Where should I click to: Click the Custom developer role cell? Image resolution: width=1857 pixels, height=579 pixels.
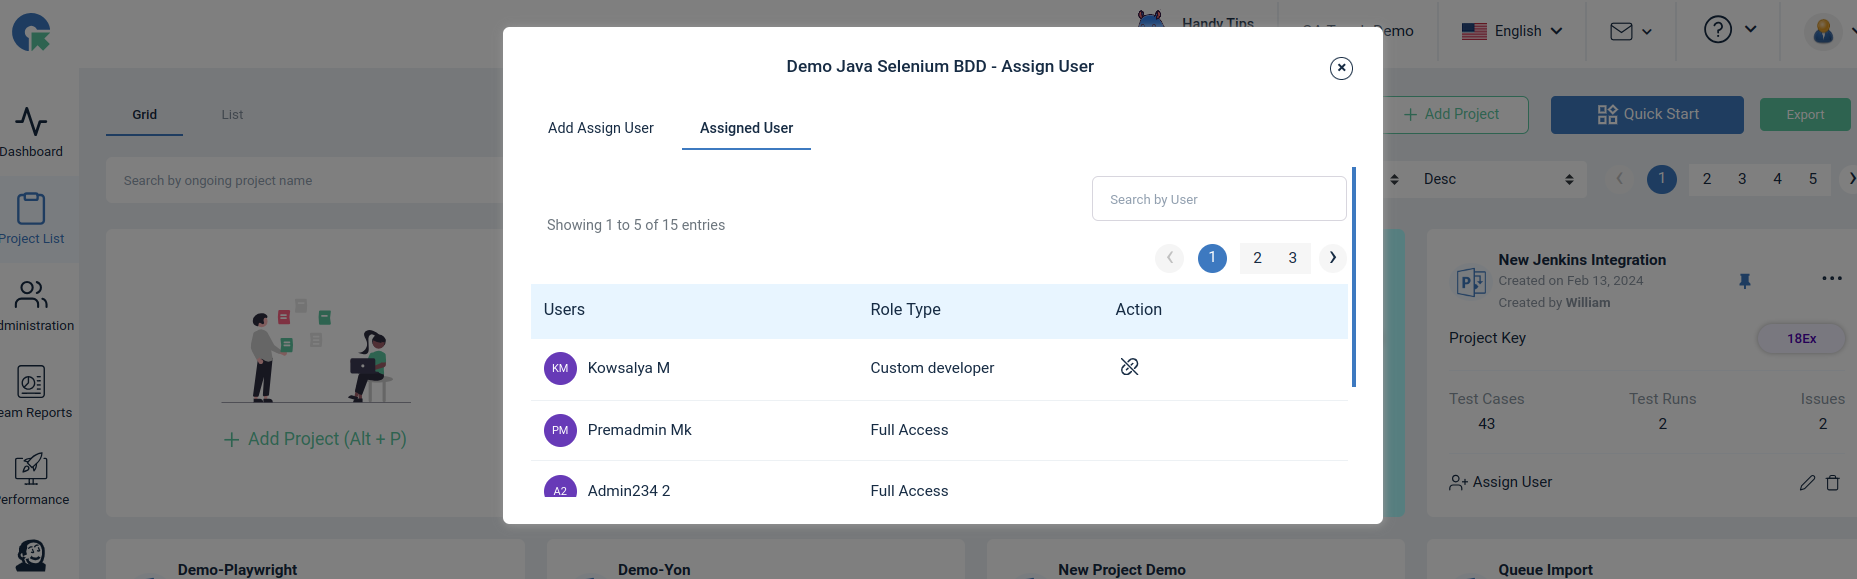[932, 368]
